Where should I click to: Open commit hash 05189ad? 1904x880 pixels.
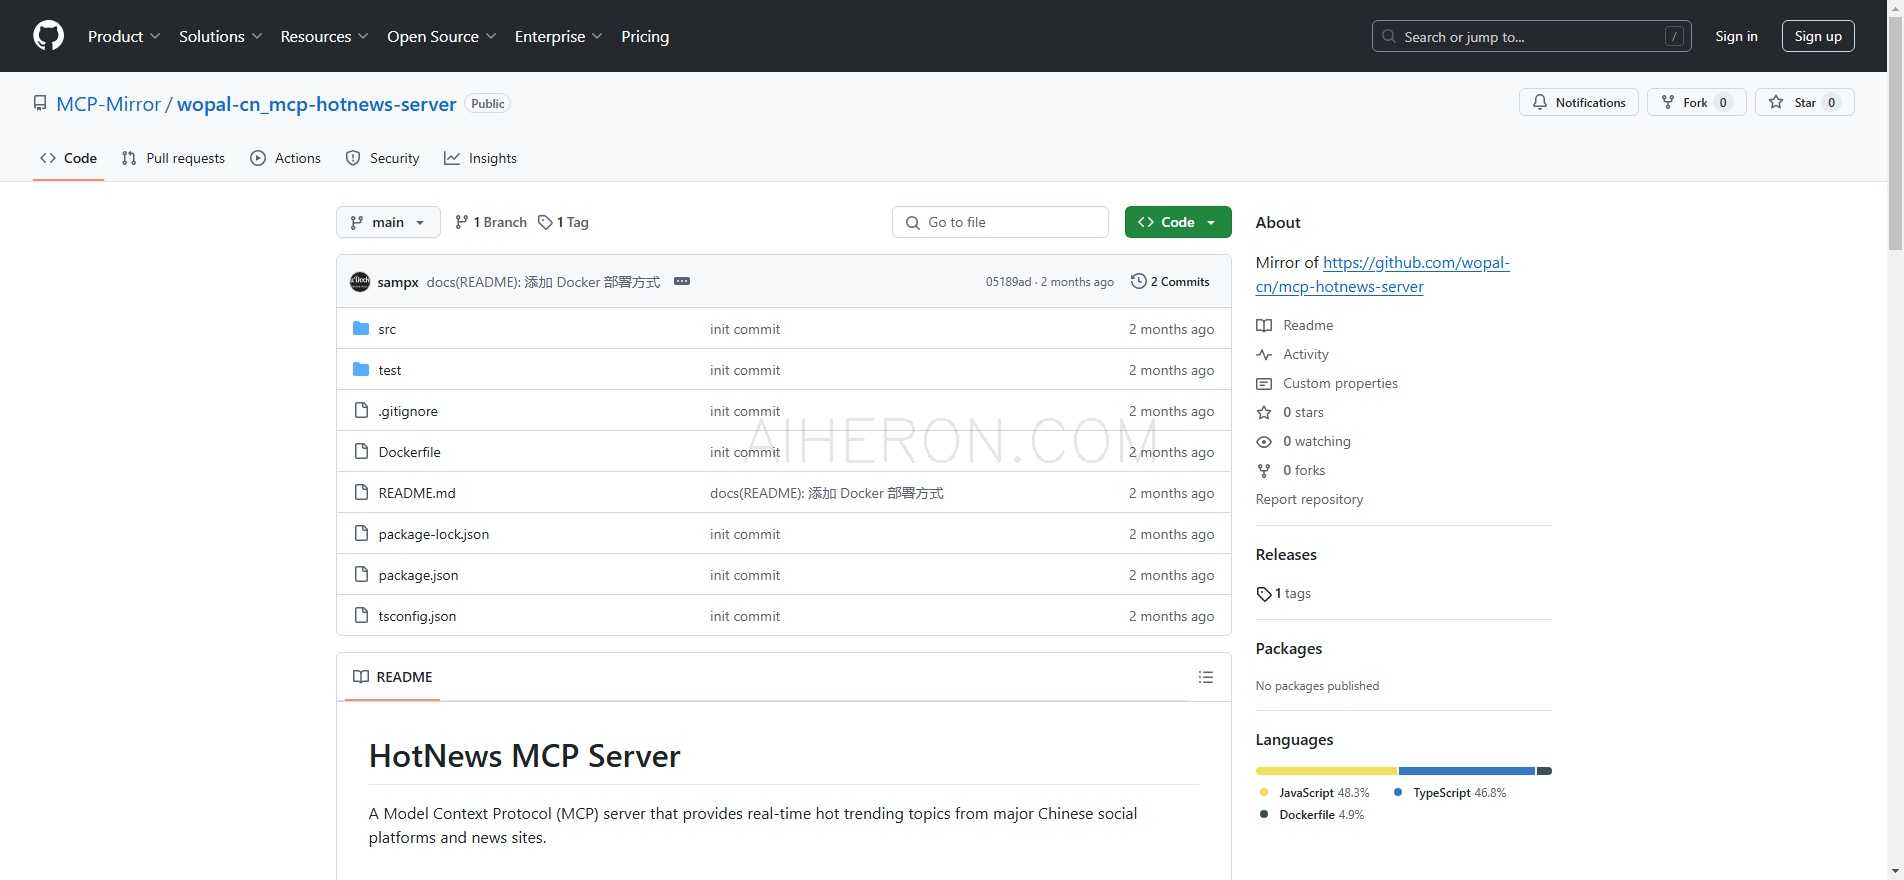pos(1008,282)
